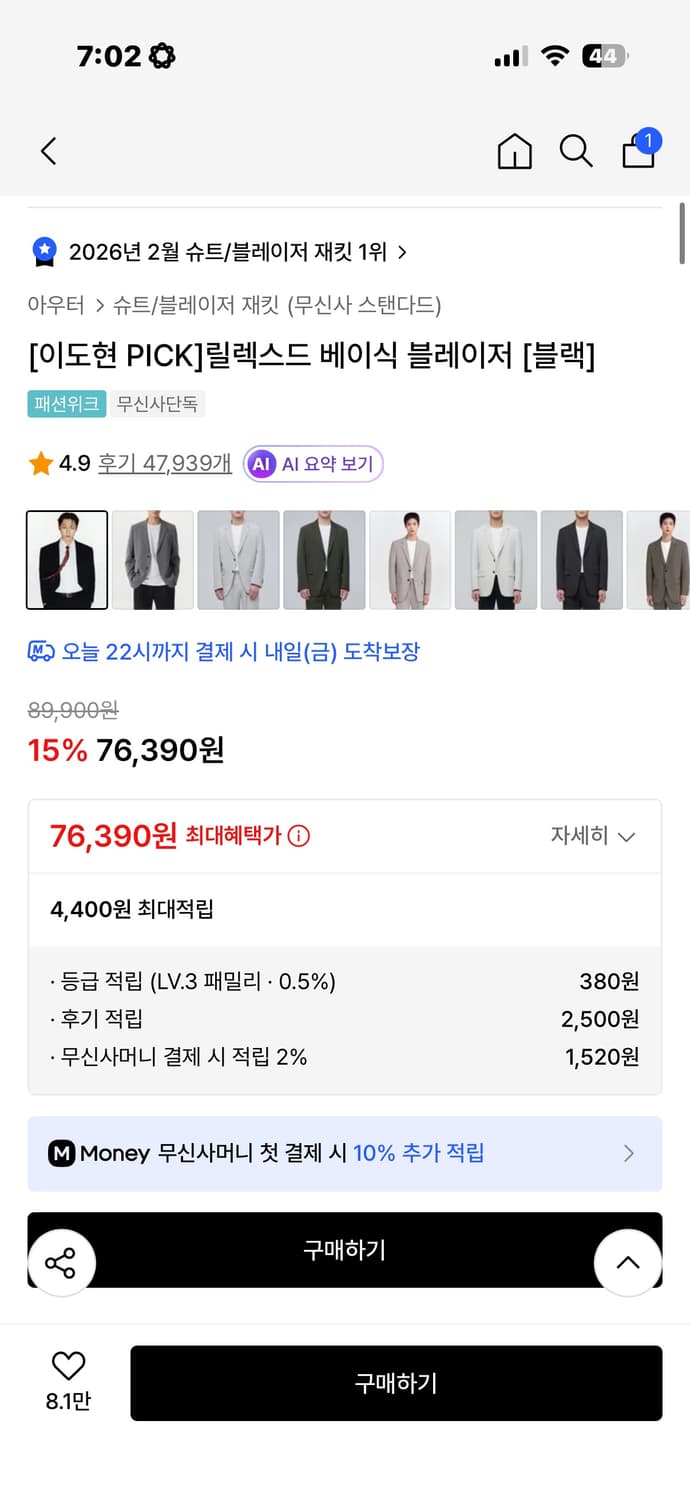Tap the 패션위크 tag
The image size is (690, 1500).
[x=66, y=404]
